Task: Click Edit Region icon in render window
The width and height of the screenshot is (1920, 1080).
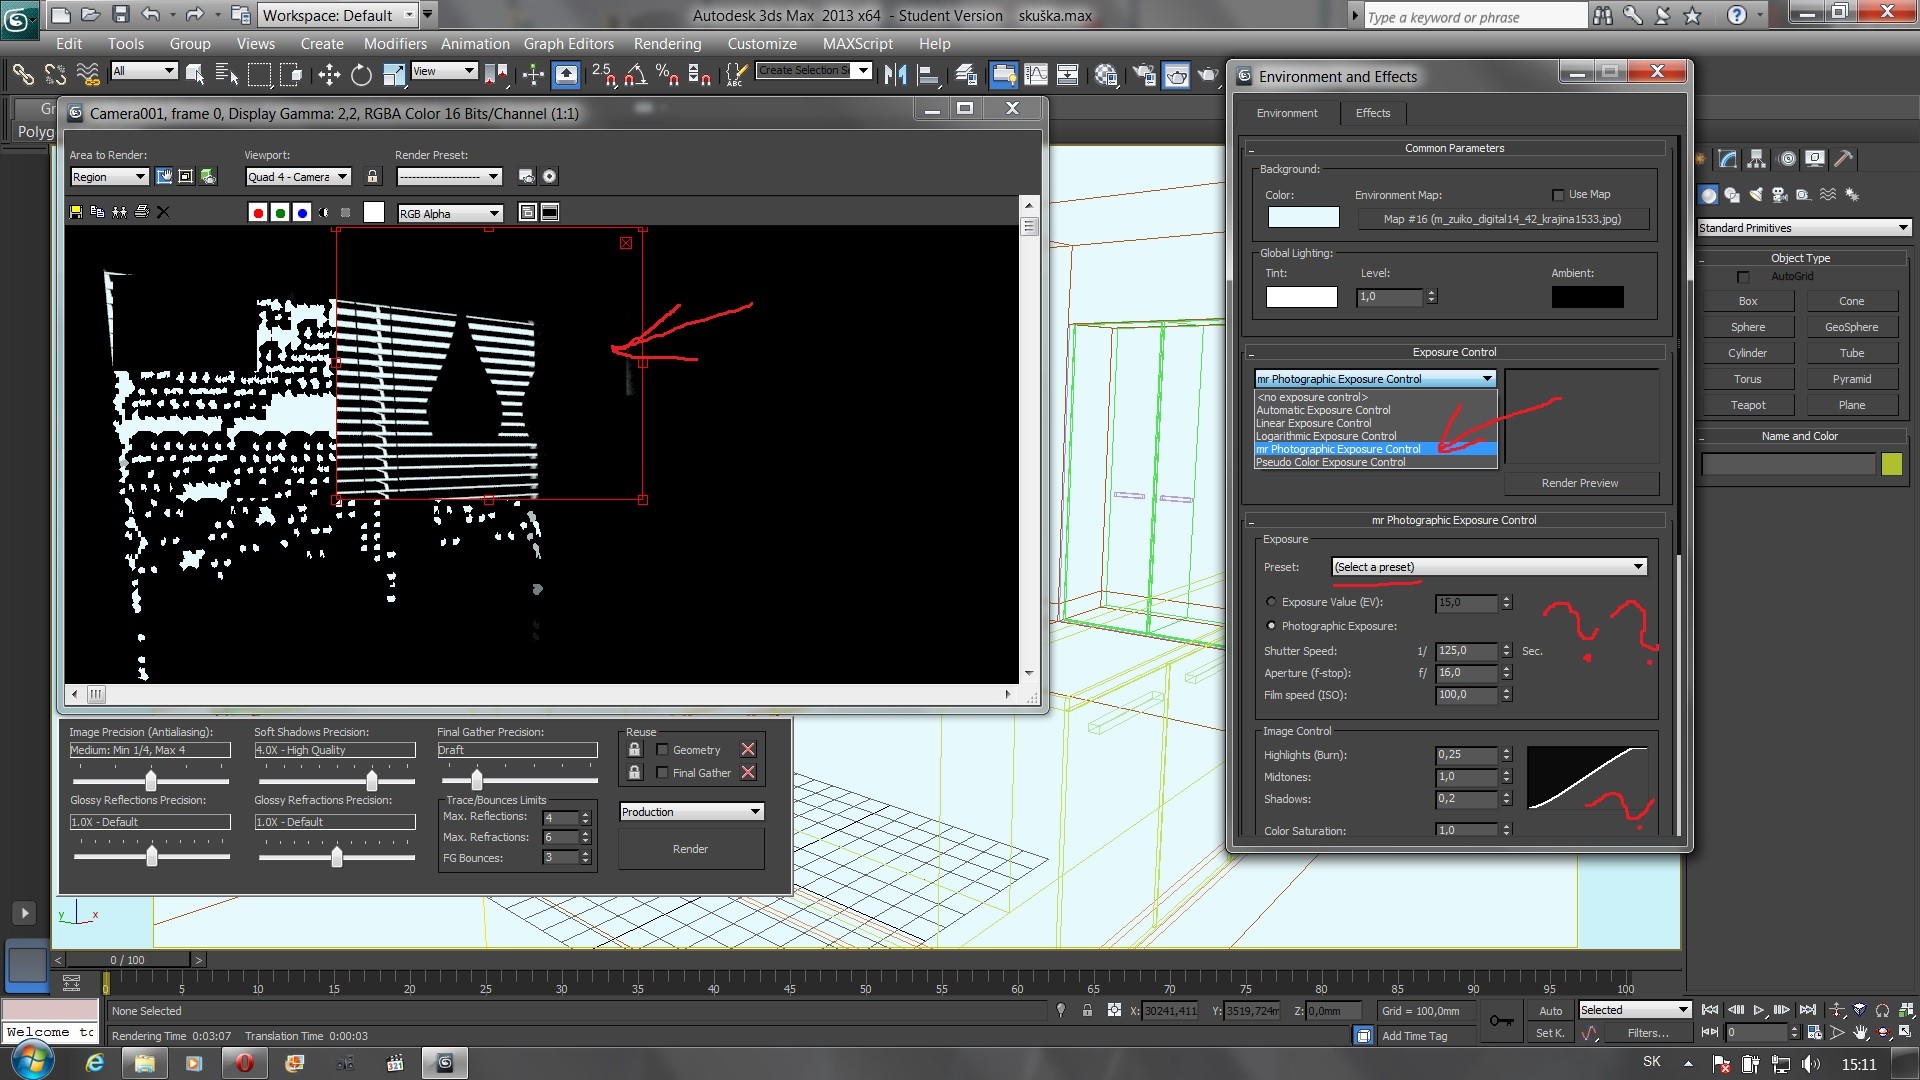Action: 164,176
